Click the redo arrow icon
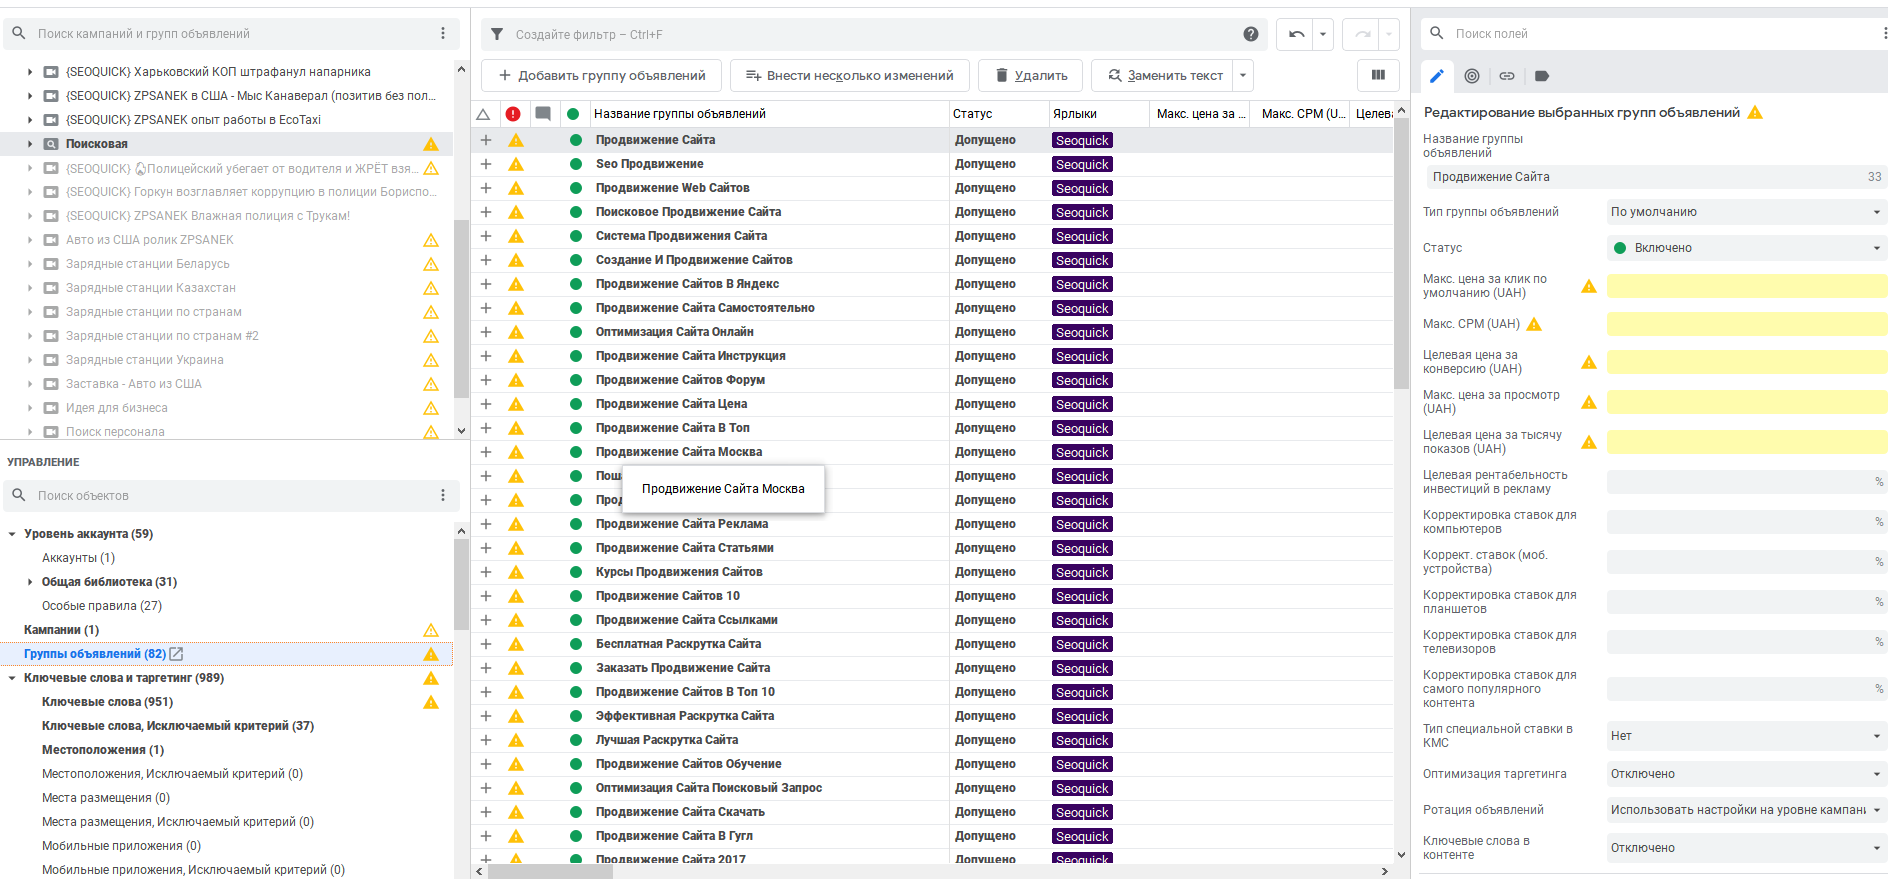1888x879 pixels. pos(1361,34)
